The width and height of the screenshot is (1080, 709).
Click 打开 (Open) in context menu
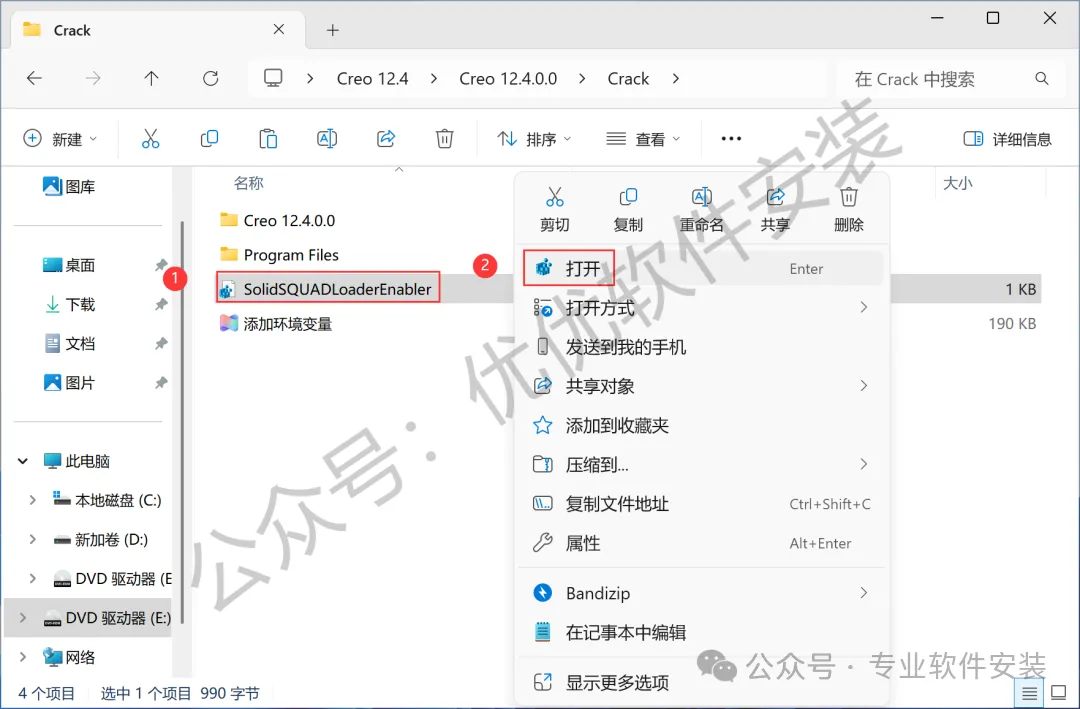pos(702,268)
